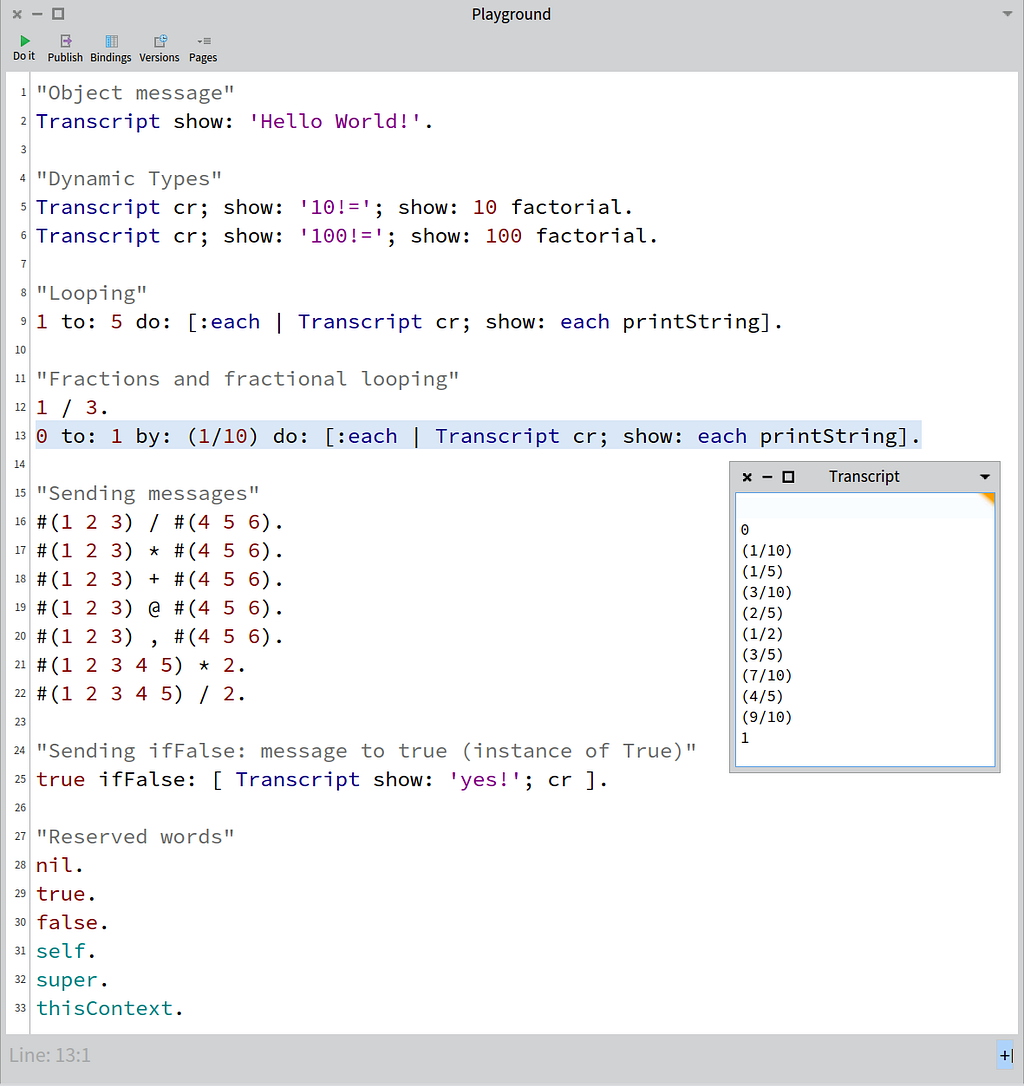Click the array multiplication on line 17
The height and width of the screenshot is (1086, 1024).
pos(160,551)
